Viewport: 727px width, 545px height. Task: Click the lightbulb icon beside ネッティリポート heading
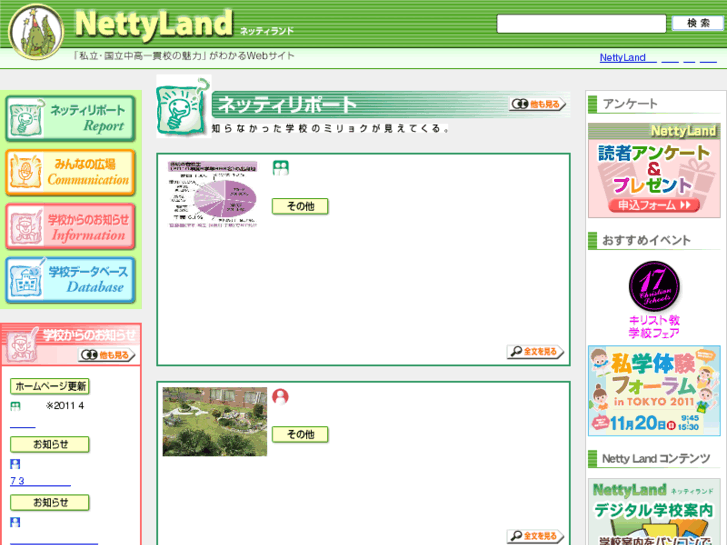tap(183, 107)
